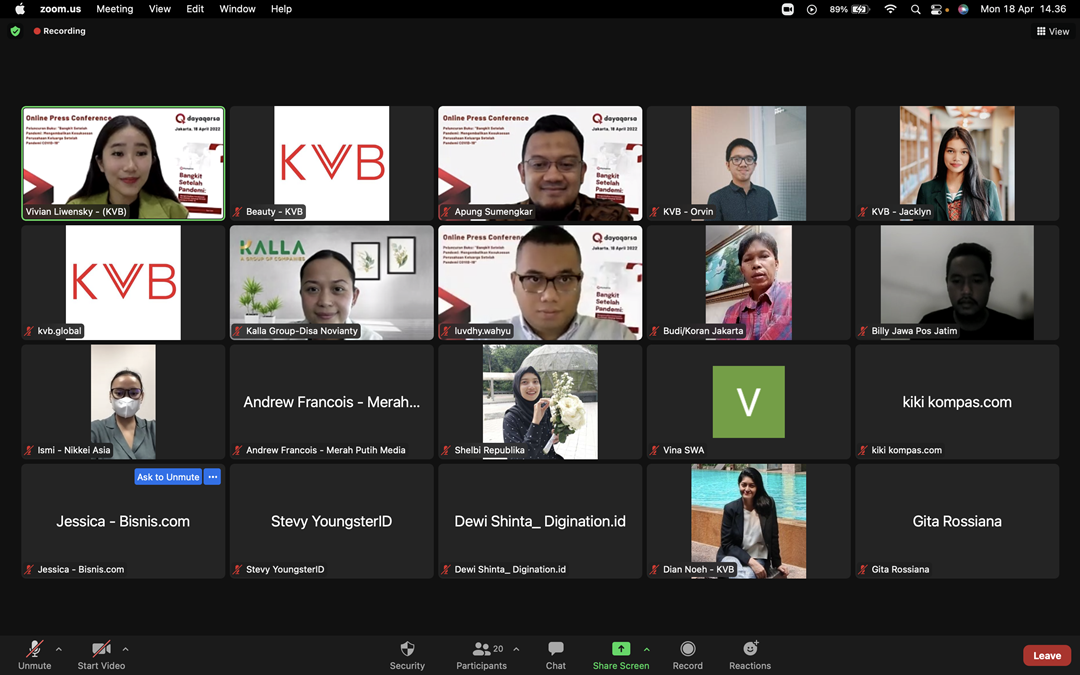Screen dimensions: 1080x675
Task: Open the Reactions emoji icon
Action: 750,649
